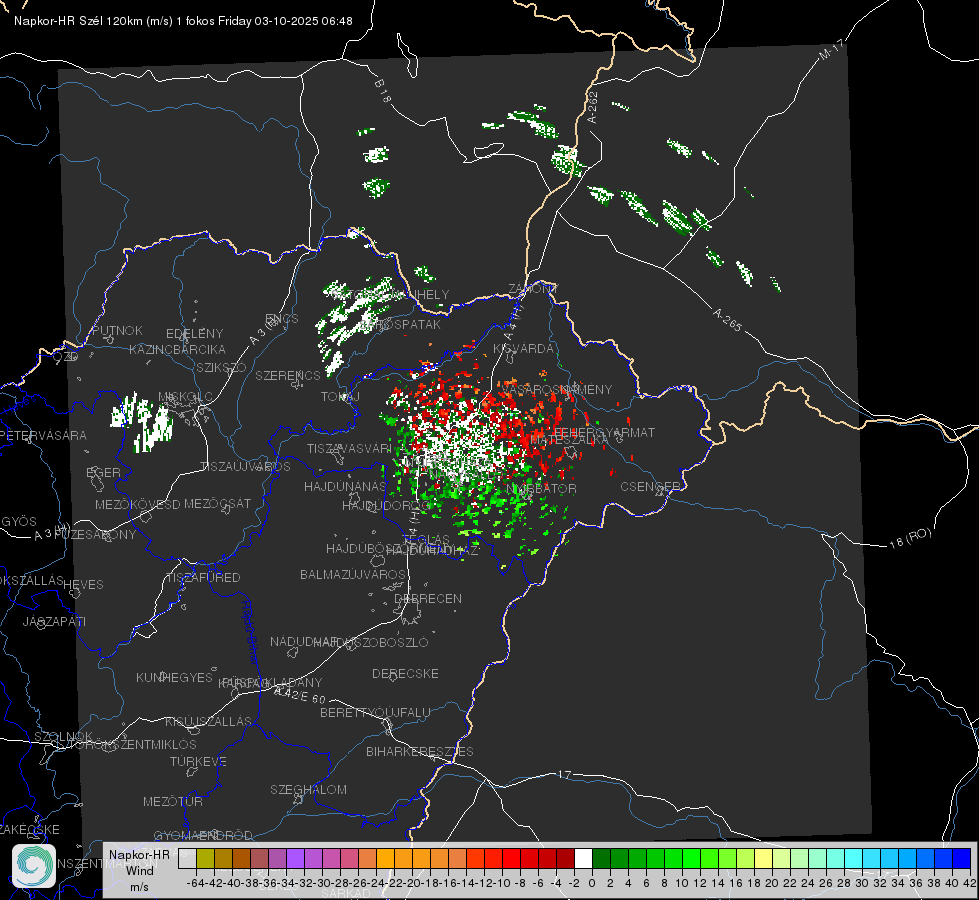Screen dimensions: 979x900
Task: Click the blue Hajdú-Bihar county label
Action: [x=250, y=632]
